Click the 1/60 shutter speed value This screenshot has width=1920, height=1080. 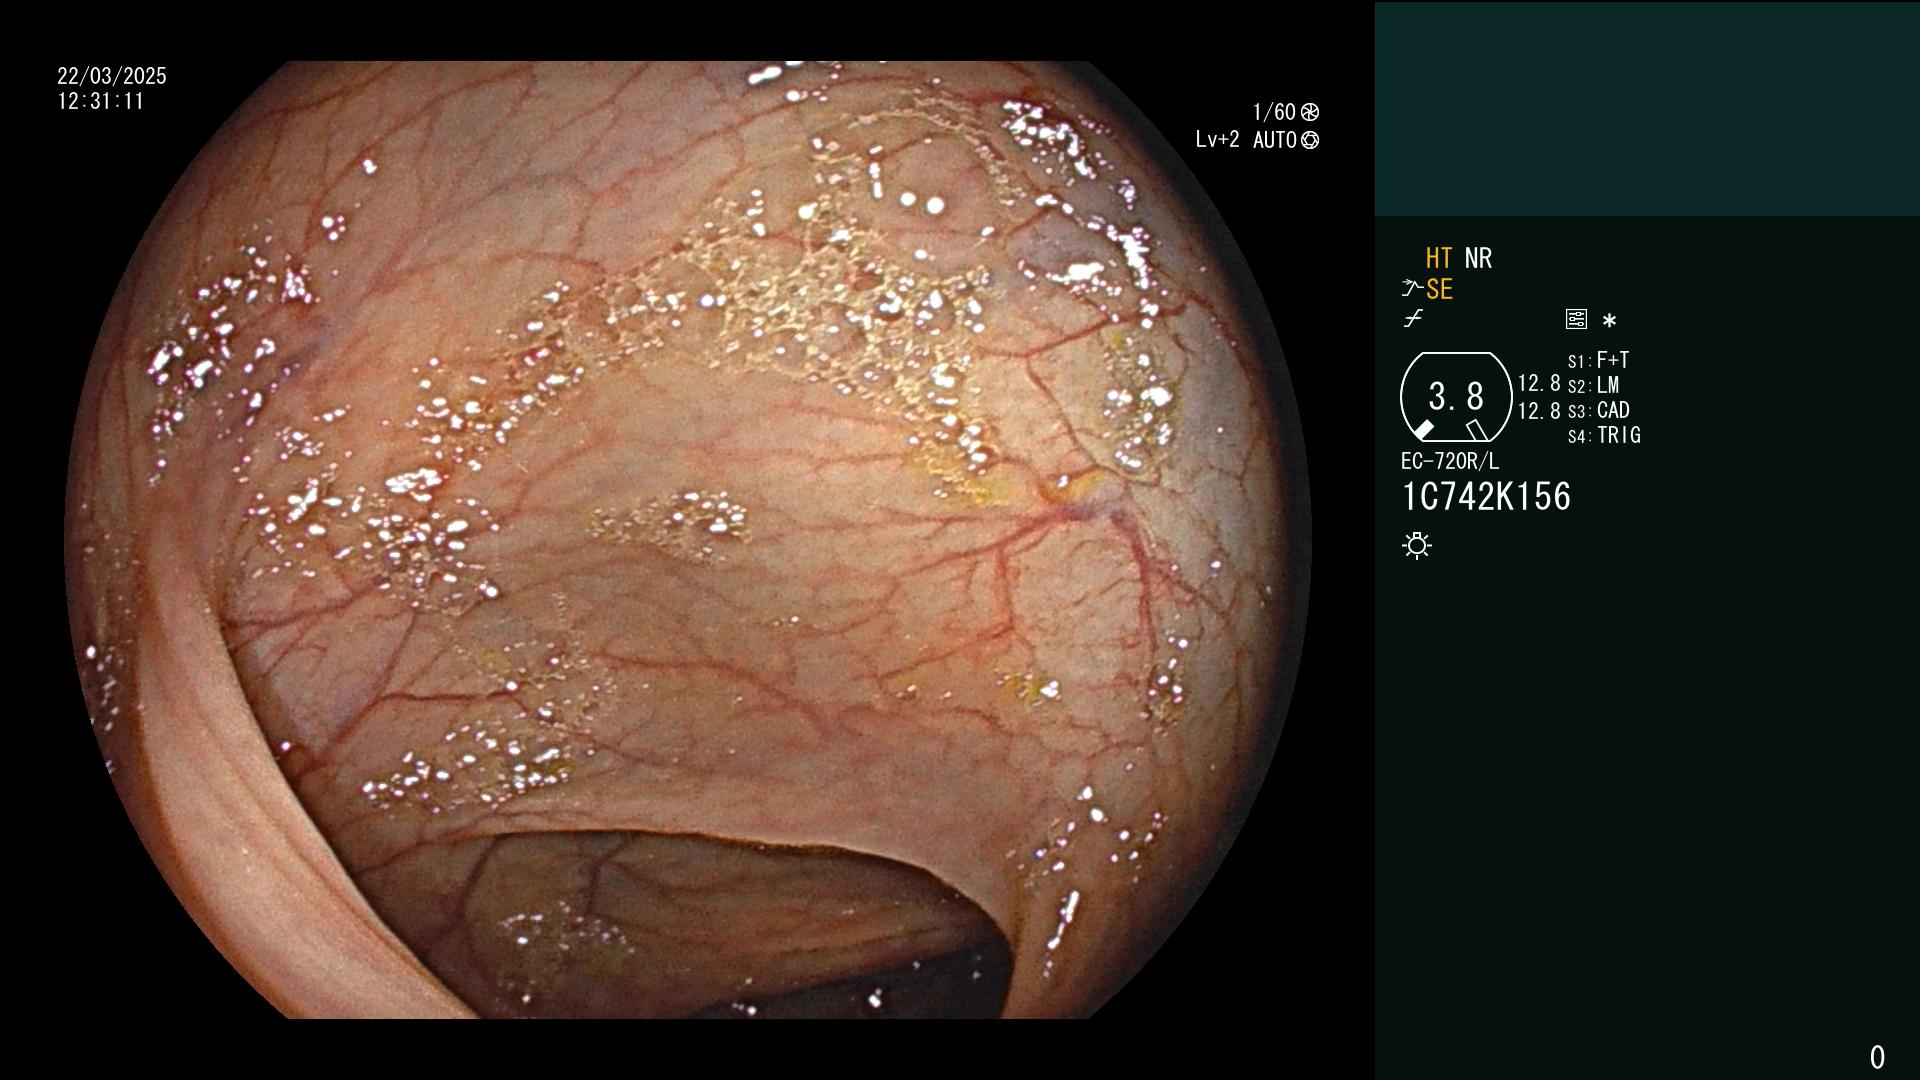click(1274, 112)
